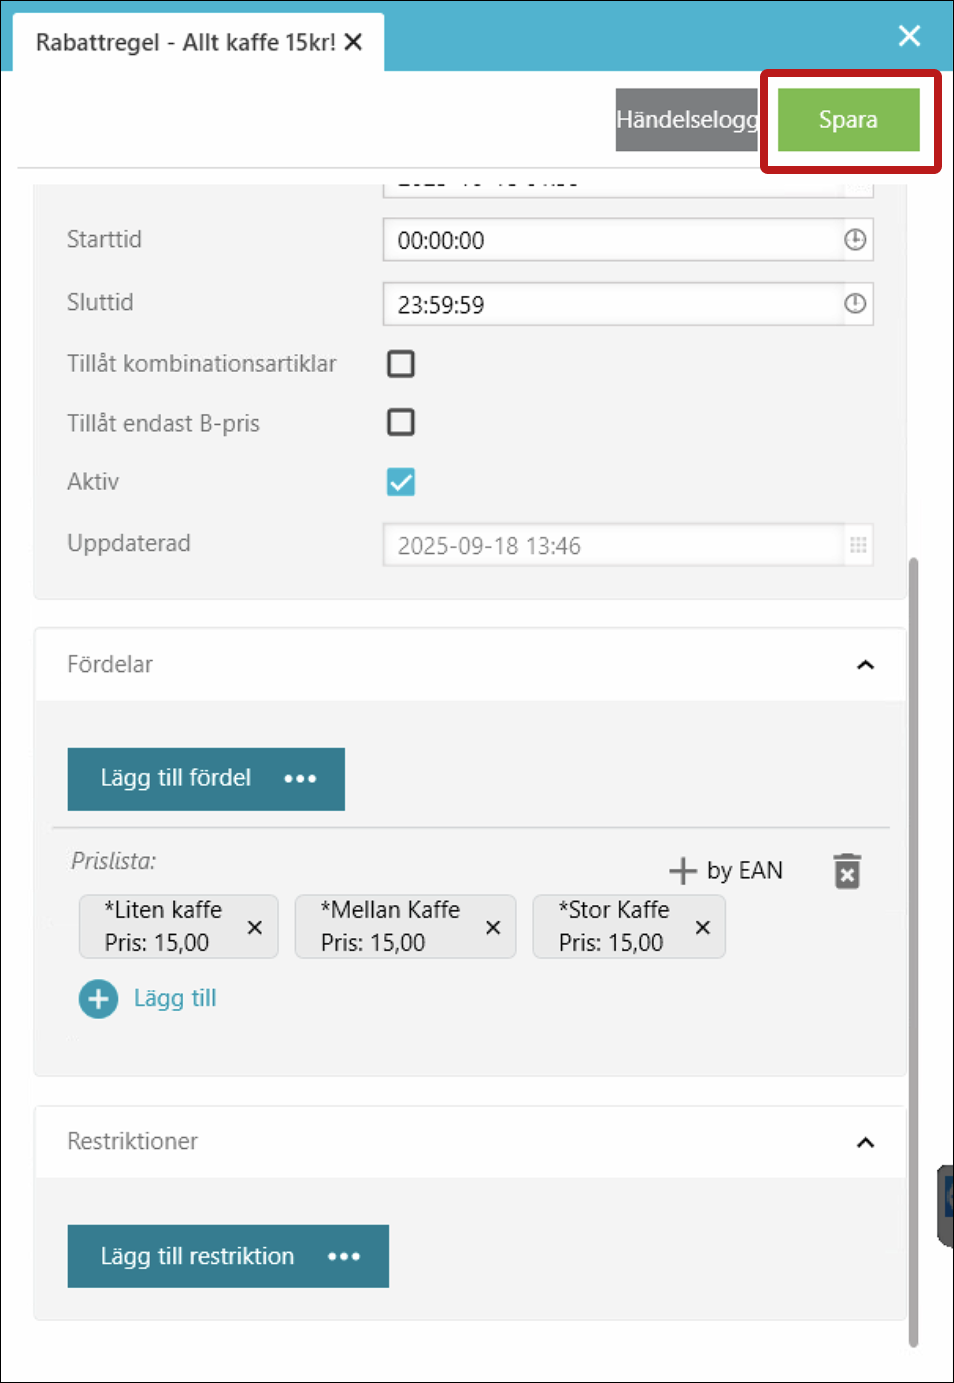Click the vertical scrollbar

913,950
